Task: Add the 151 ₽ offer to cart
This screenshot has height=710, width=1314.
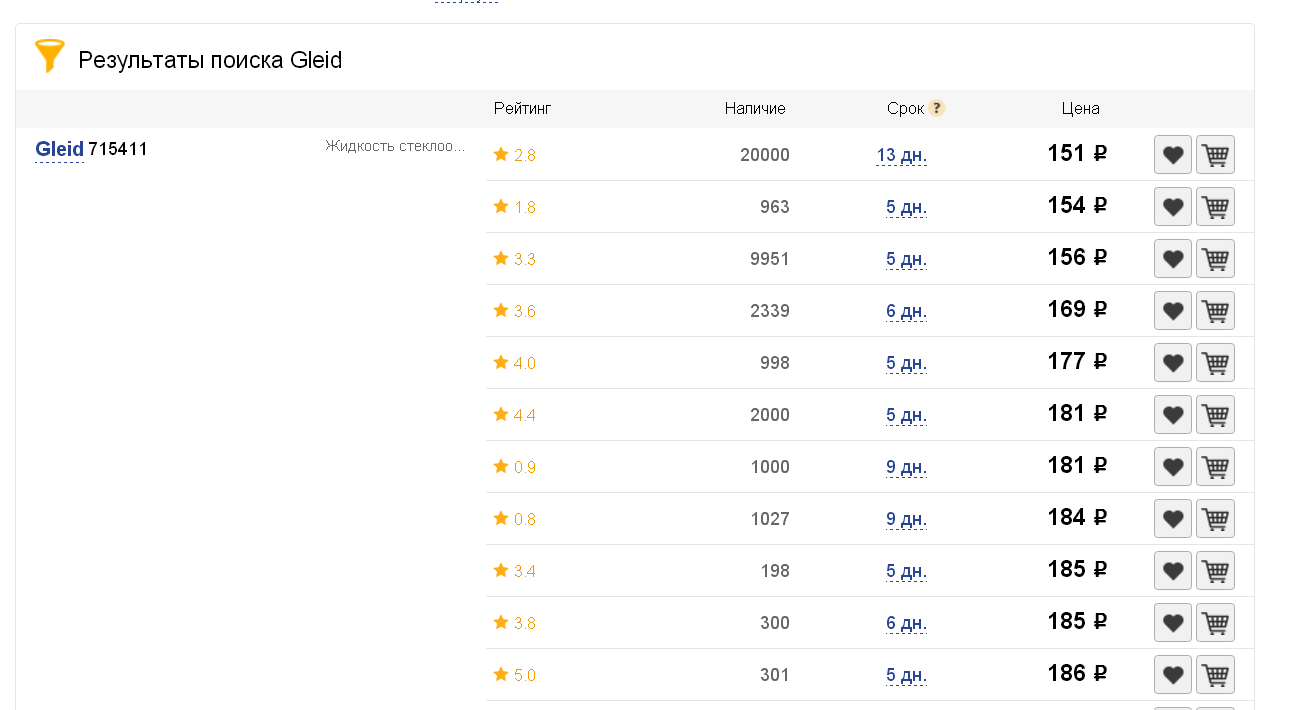Action: point(1216,155)
